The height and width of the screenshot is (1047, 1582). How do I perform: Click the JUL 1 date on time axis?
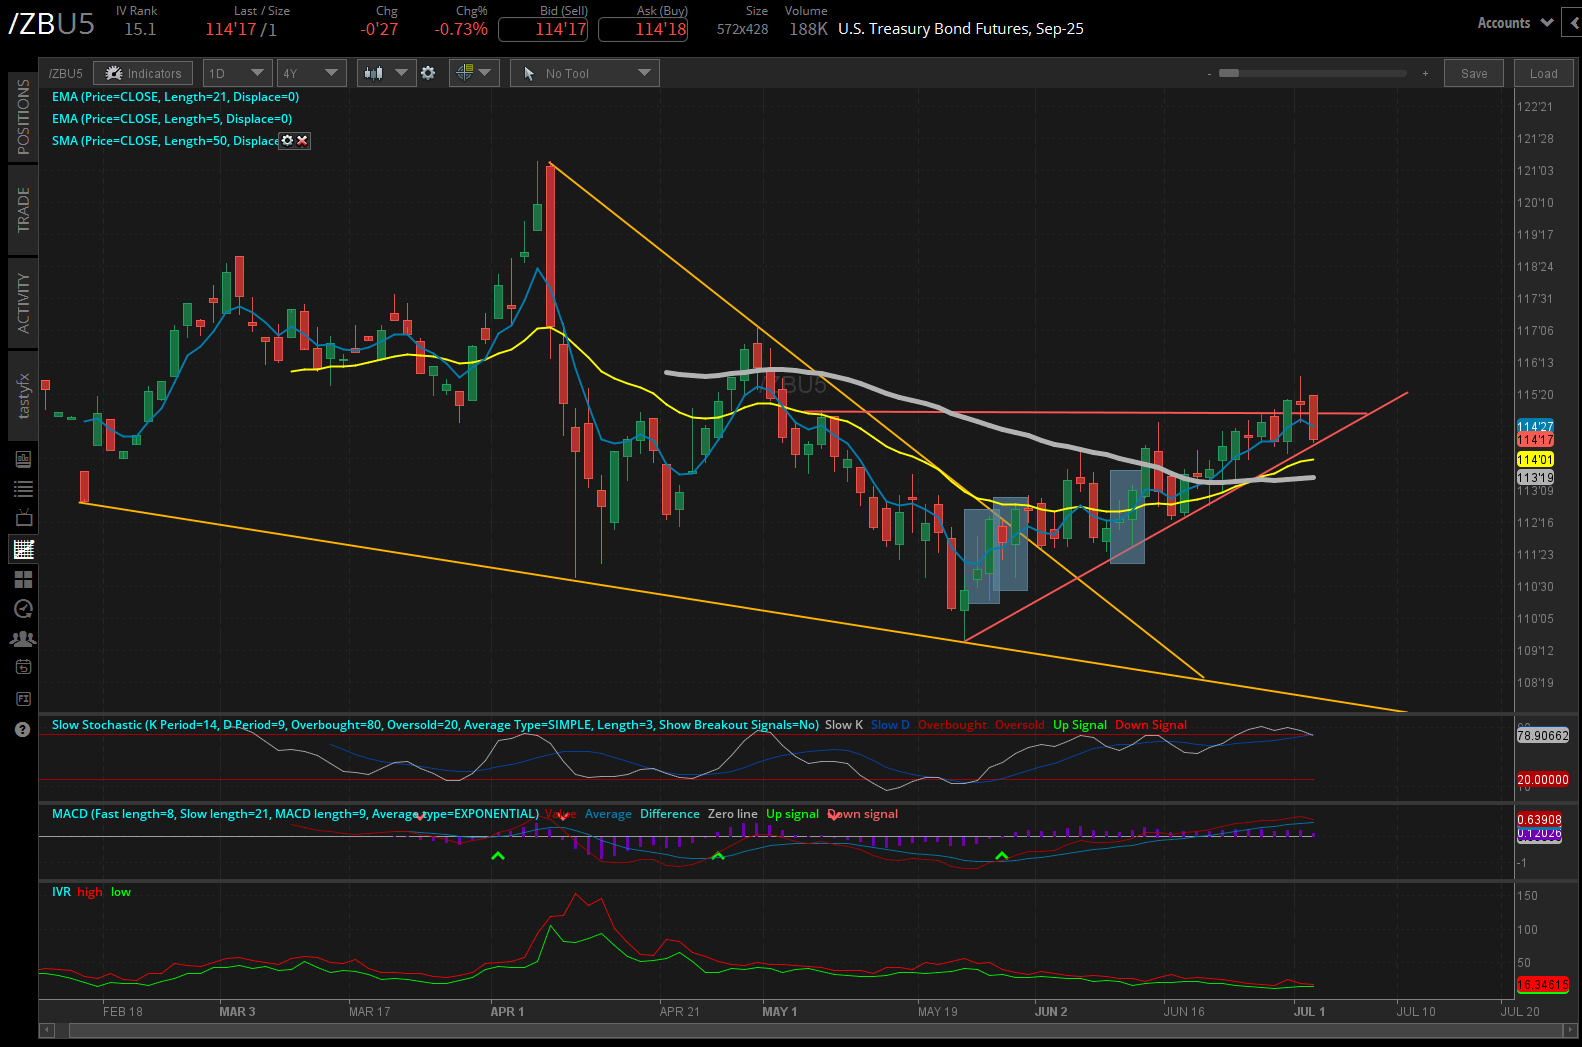pyautogui.click(x=1309, y=1012)
